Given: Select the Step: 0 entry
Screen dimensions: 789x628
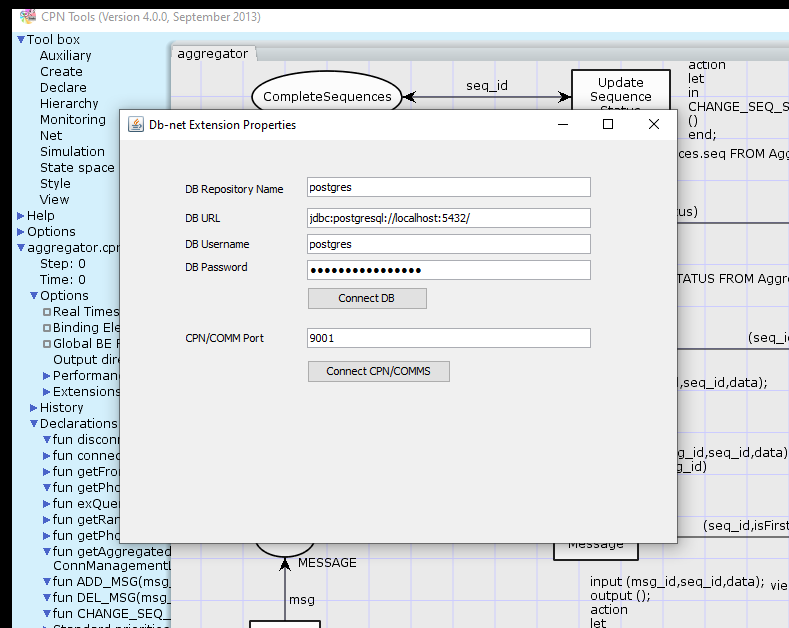Looking at the screenshot, I should pos(63,264).
